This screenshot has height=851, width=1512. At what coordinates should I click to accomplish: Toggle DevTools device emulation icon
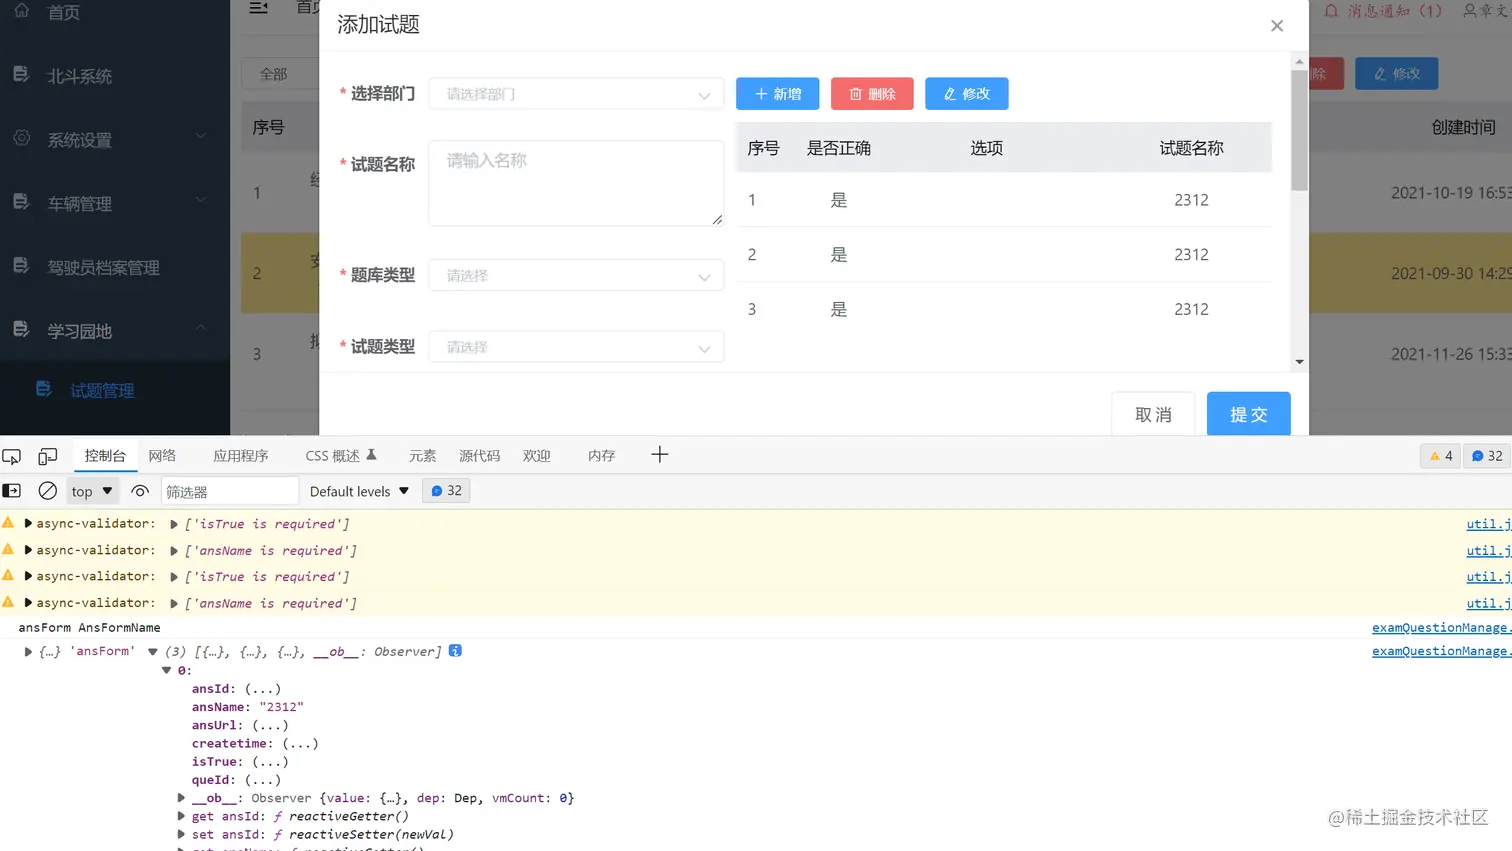pyautogui.click(x=47, y=456)
